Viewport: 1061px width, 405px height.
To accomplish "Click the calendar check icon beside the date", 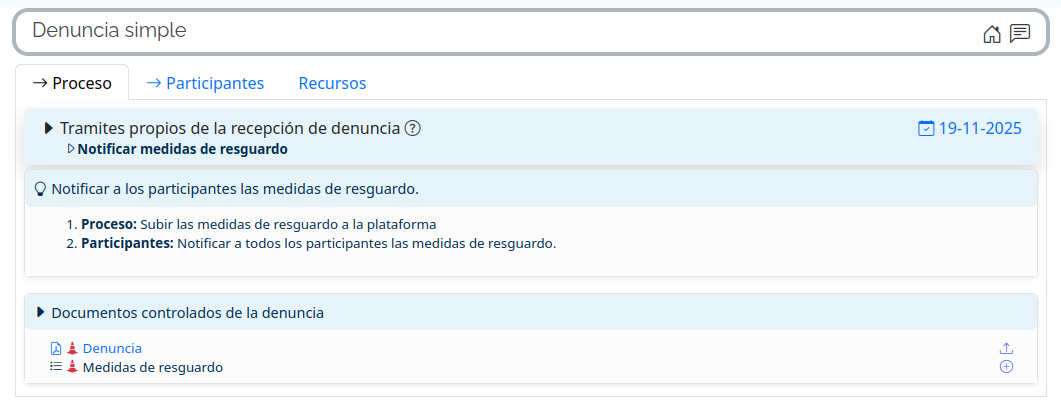I will point(926,128).
